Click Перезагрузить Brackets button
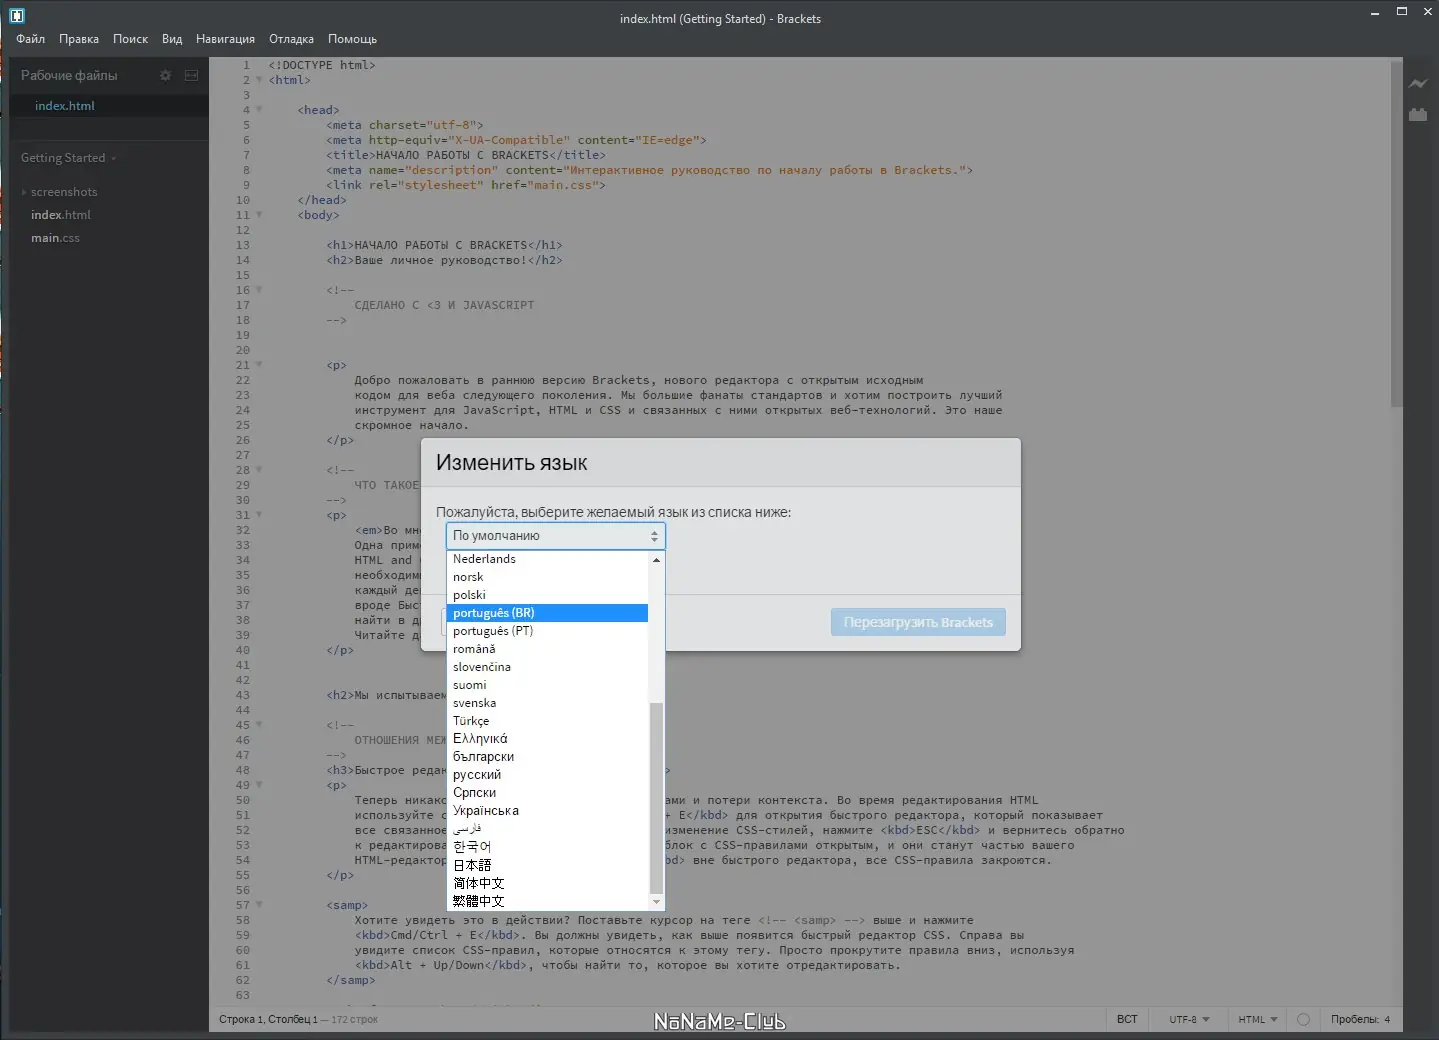This screenshot has width=1439, height=1040. pos(918,622)
